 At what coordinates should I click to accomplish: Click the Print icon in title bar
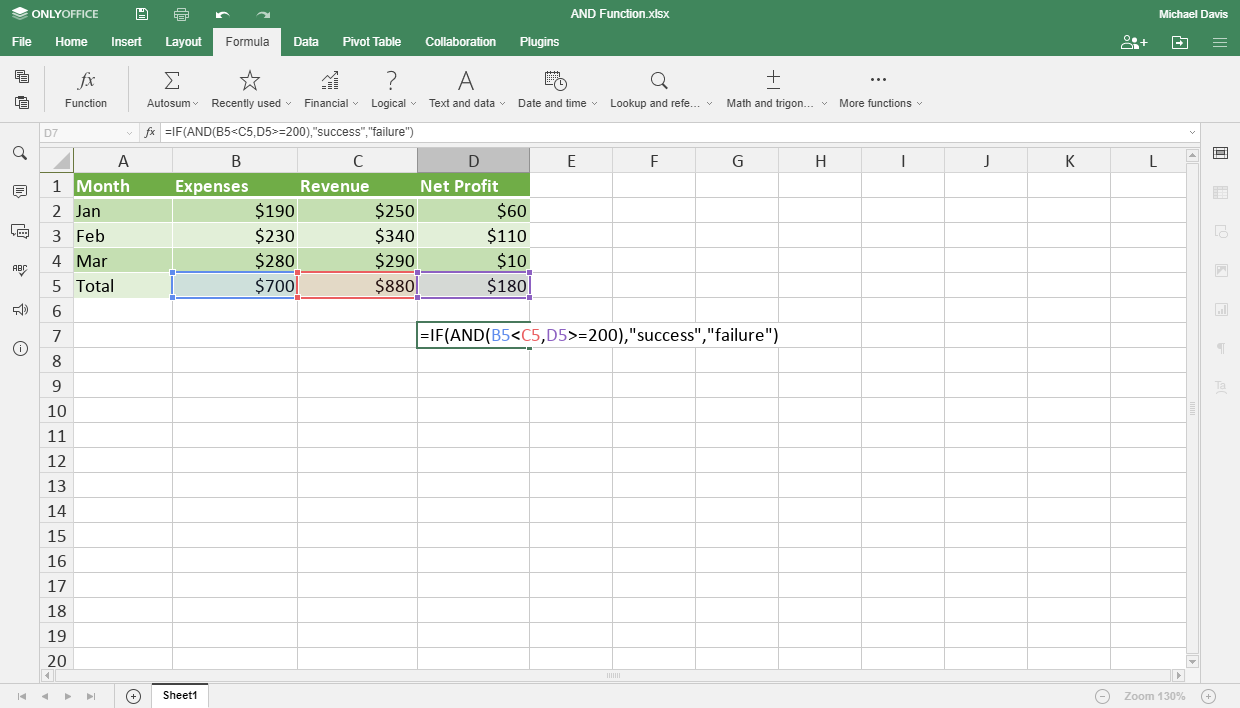(181, 14)
